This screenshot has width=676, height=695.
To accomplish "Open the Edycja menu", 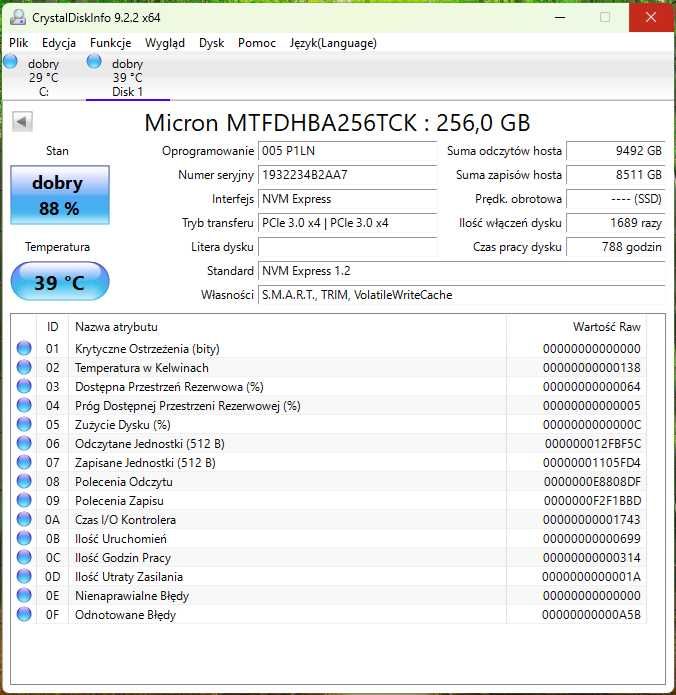I will pos(59,43).
